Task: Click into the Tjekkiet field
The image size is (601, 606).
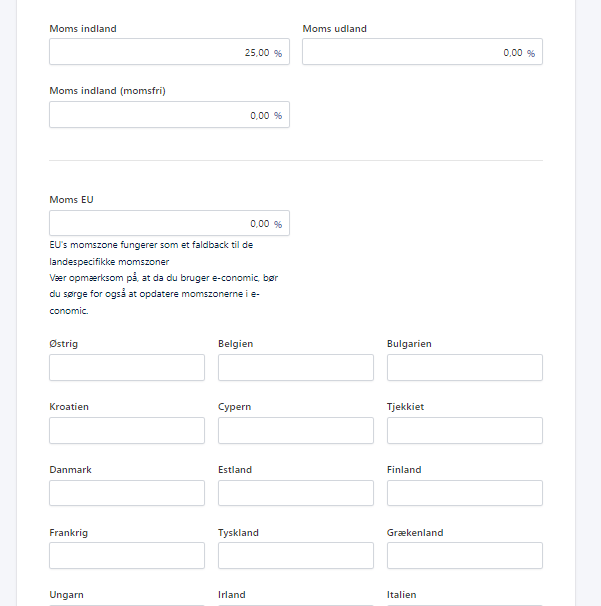Action: (465, 431)
